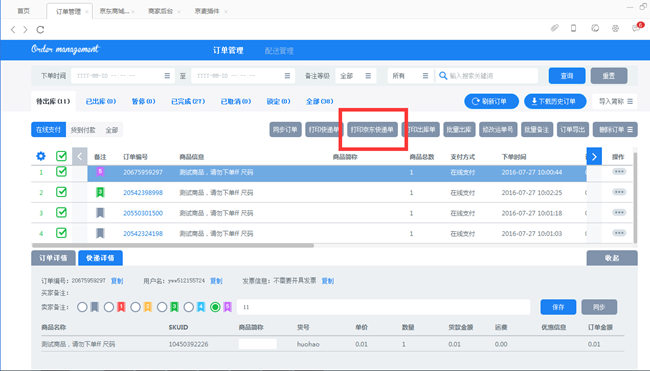Go forward with the forward arrow

click(25, 29)
